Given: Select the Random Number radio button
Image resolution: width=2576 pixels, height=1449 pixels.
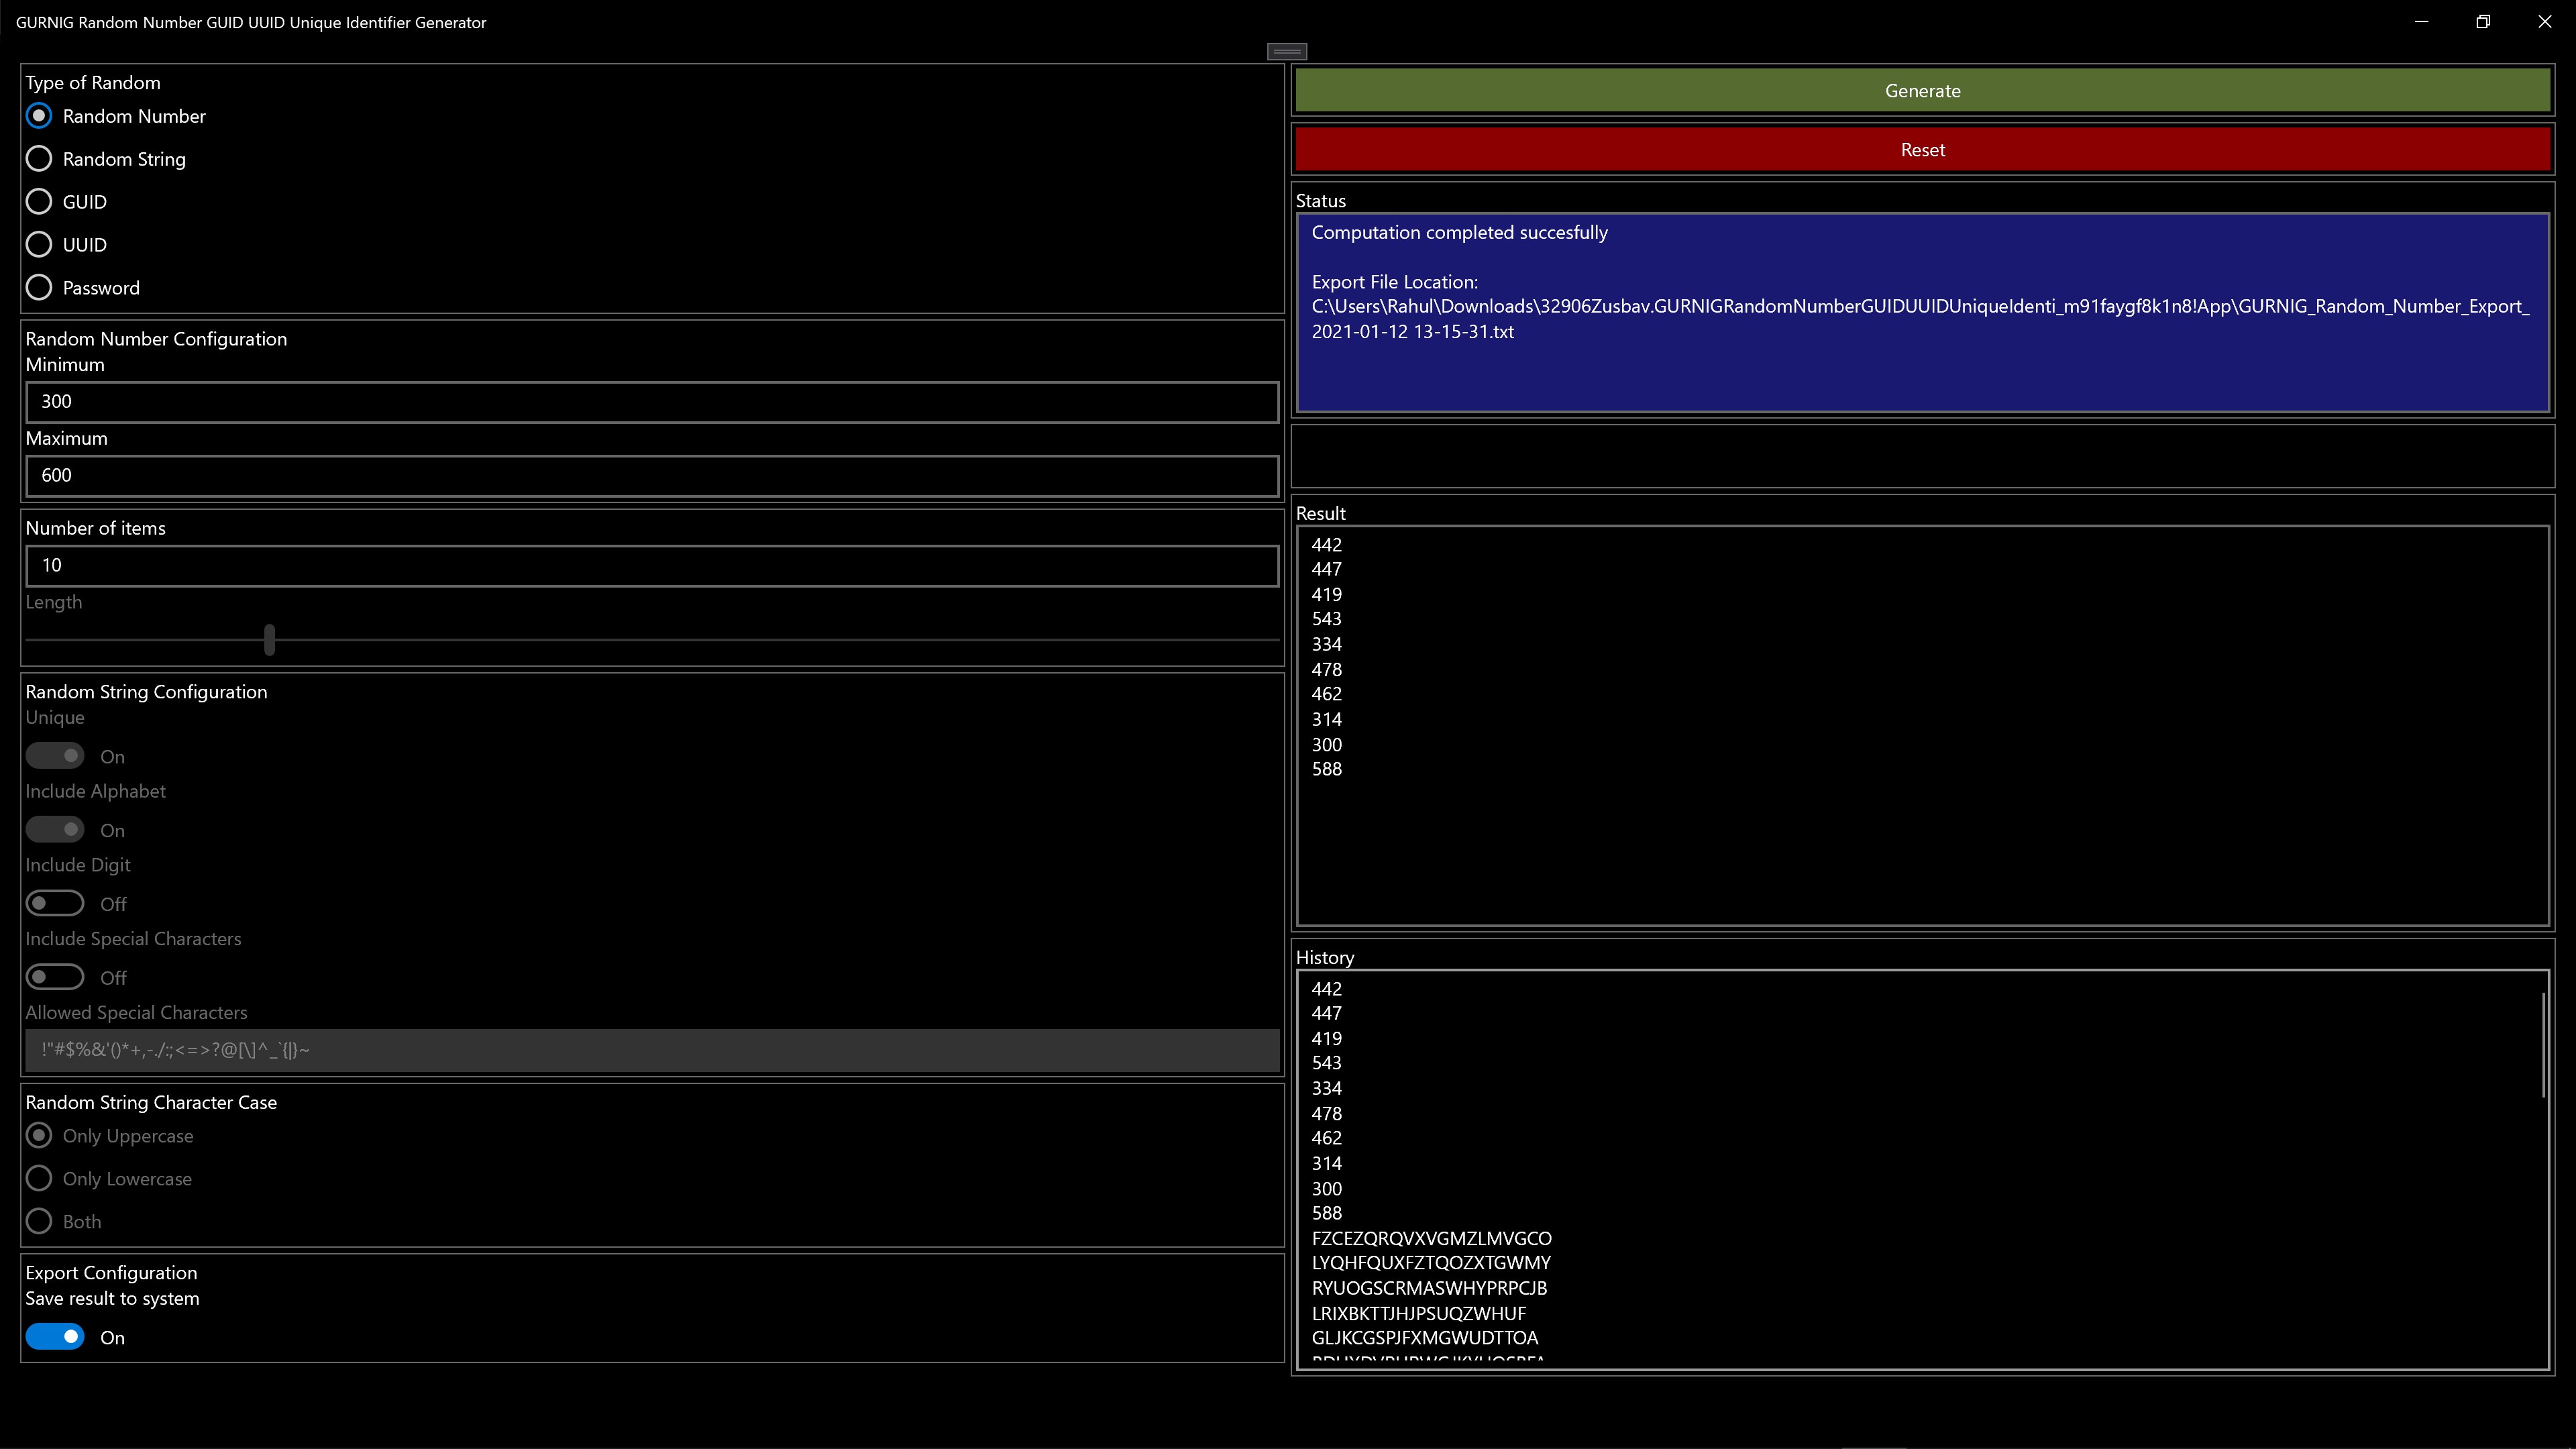Looking at the screenshot, I should (x=39, y=116).
